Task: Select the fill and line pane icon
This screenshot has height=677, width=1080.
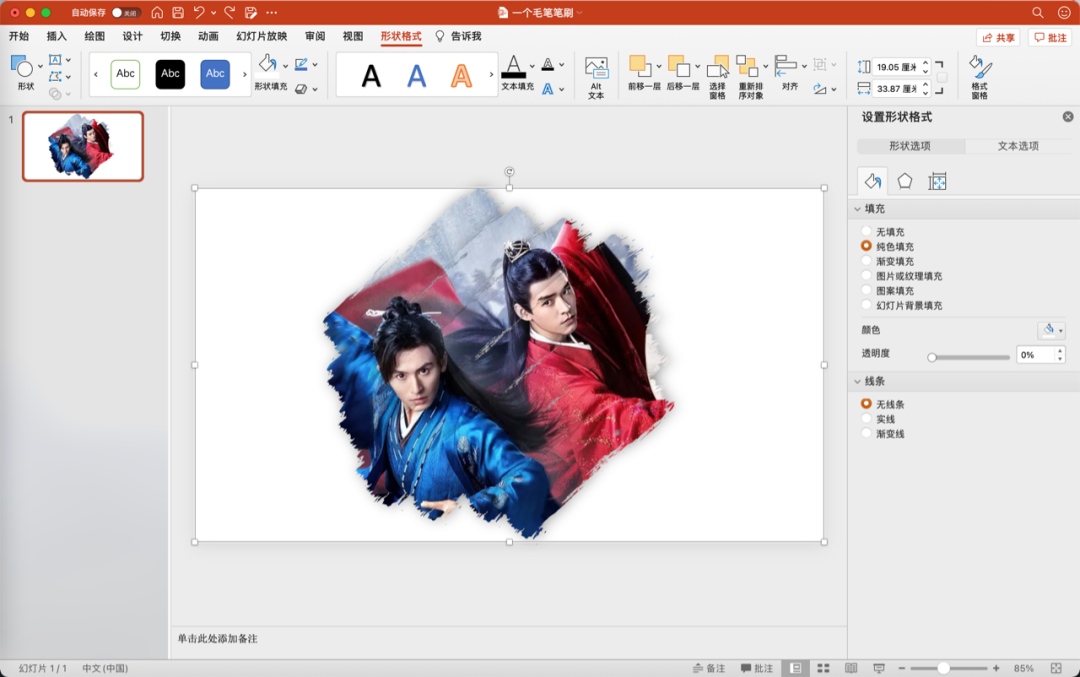Action: 873,181
